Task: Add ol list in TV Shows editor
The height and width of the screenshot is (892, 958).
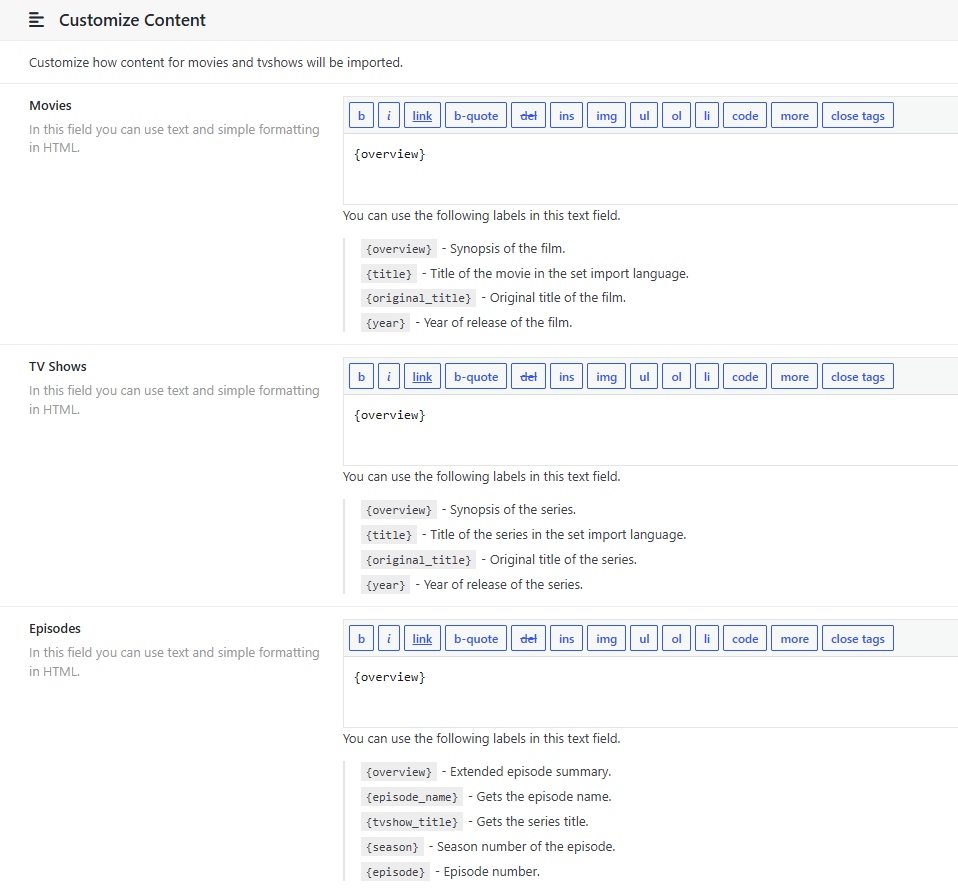Action: click(x=676, y=376)
